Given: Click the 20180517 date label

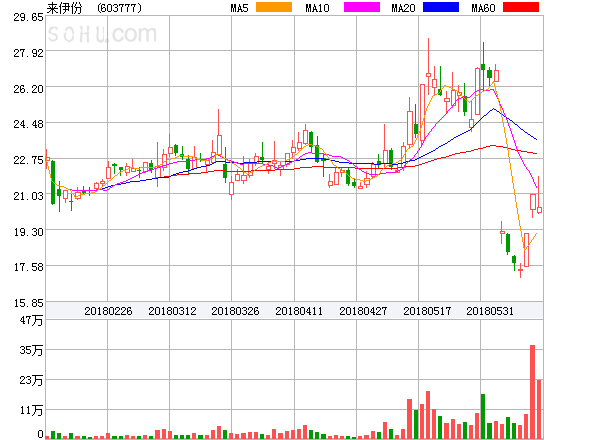Looking at the screenshot, I should tap(427, 311).
